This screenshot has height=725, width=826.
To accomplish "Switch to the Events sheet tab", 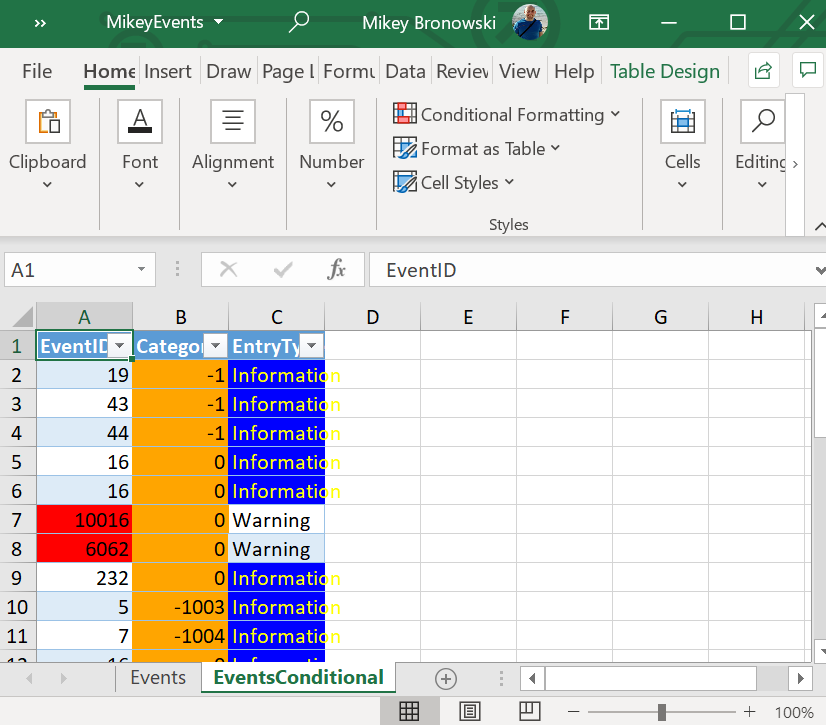I will coord(158,677).
